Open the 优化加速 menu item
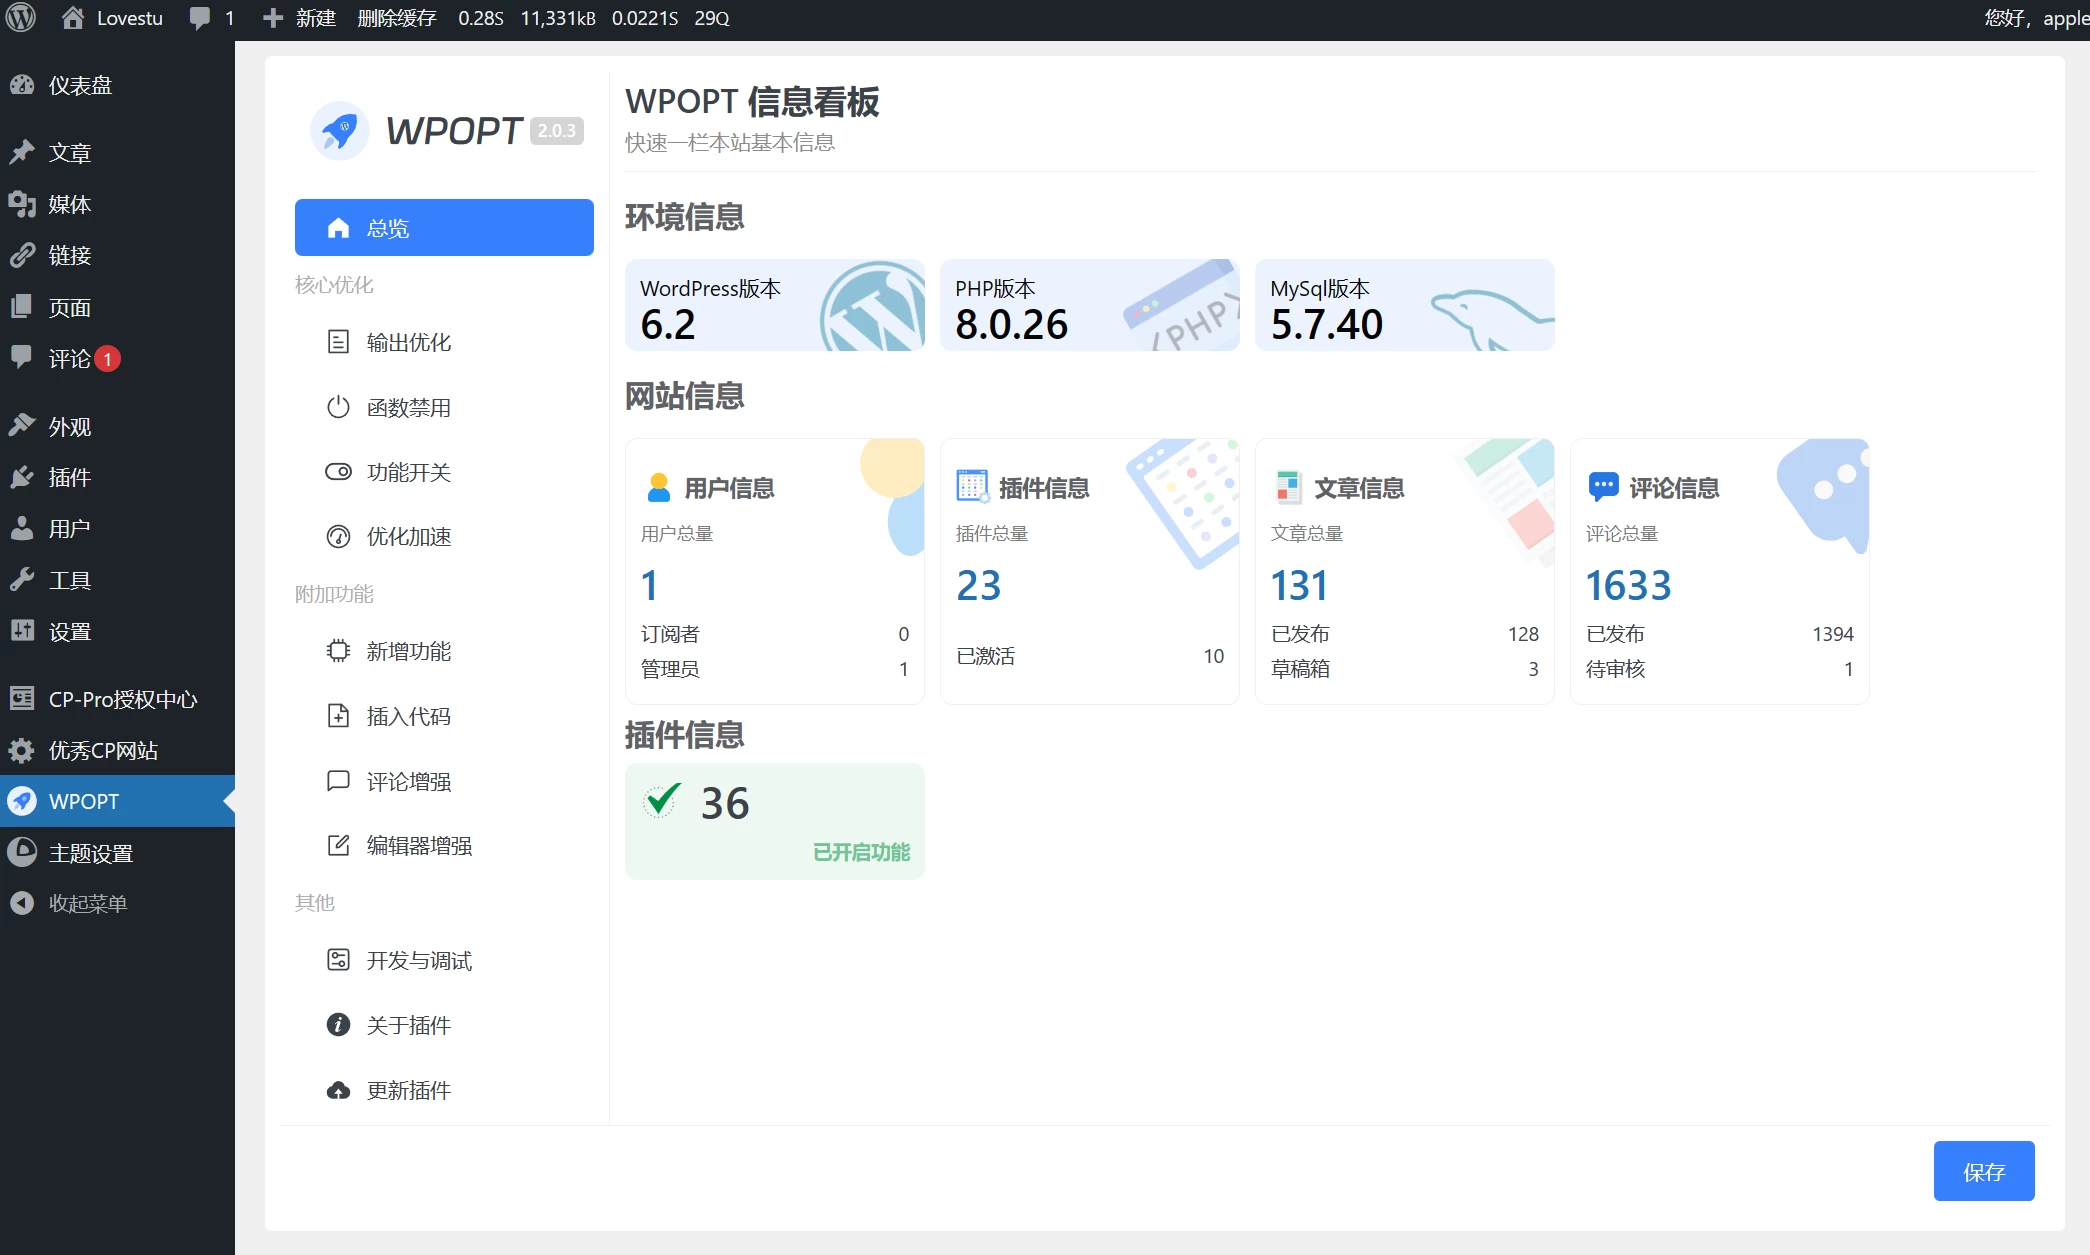The width and height of the screenshot is (2090, 1255). [x=444, y=537]
